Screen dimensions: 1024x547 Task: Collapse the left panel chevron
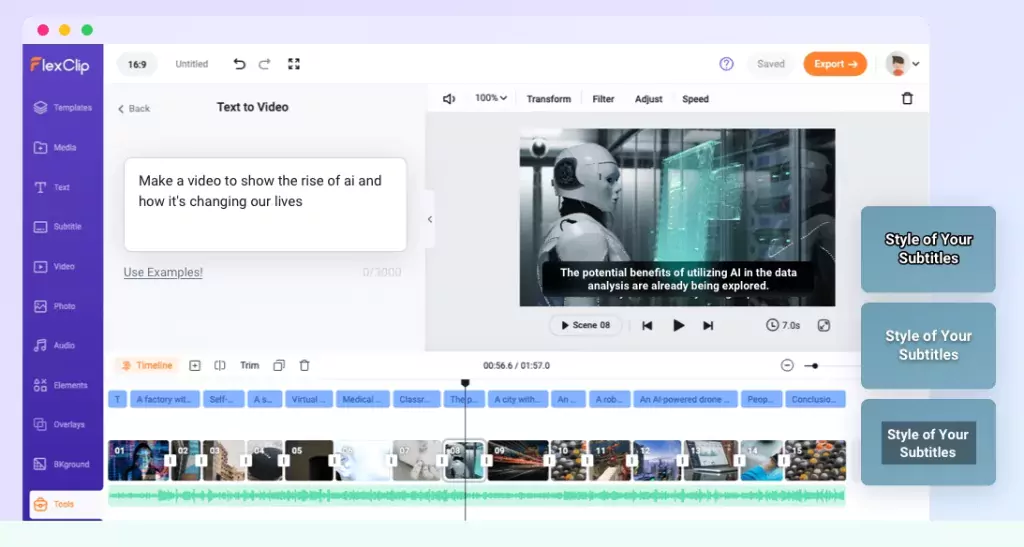coord(430,219)
